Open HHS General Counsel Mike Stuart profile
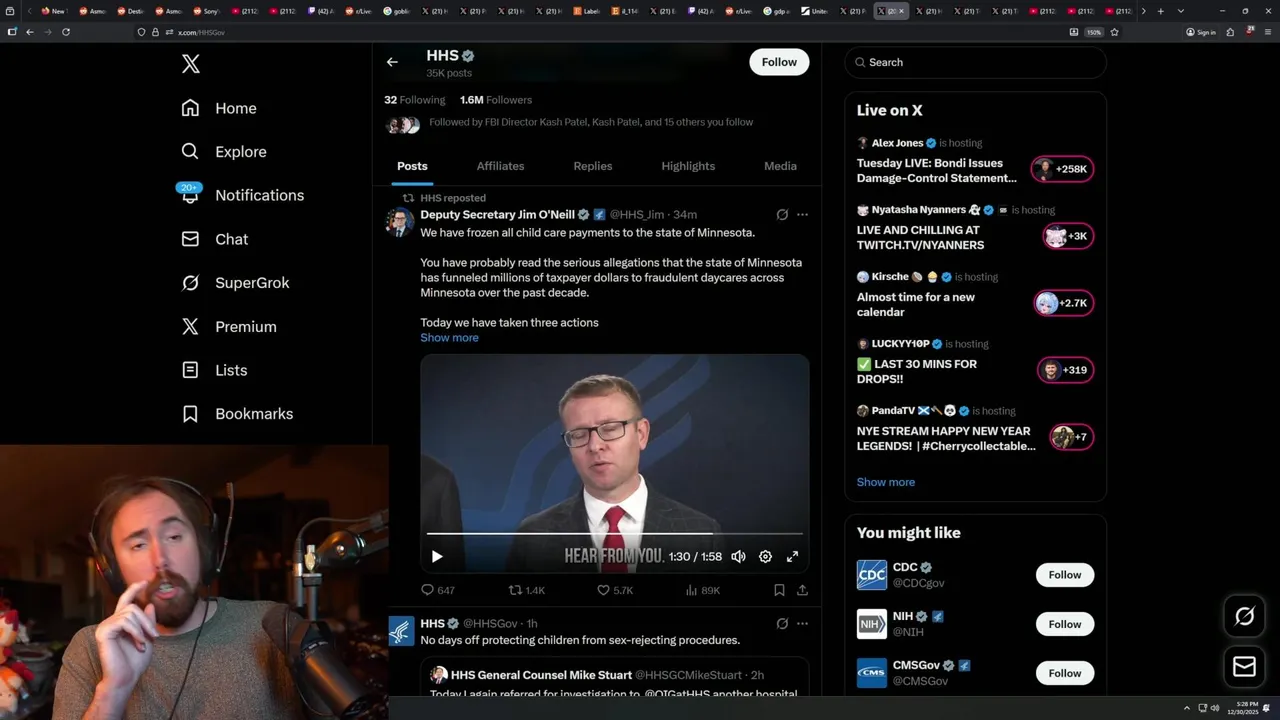Viewport: 1280px width, 720px height. tap(540, 675)
